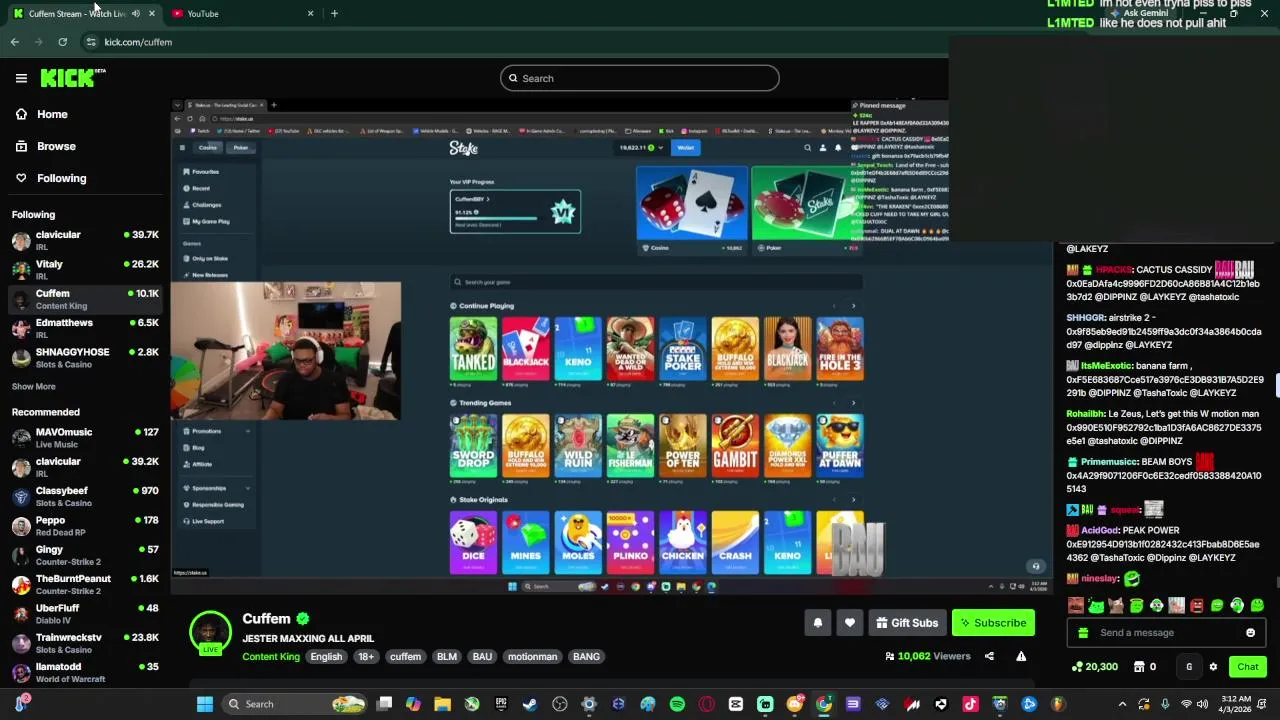Screen dimensions: 1280x720
Task: Open TheBurntPeanut channel
Action: [84, 584]
